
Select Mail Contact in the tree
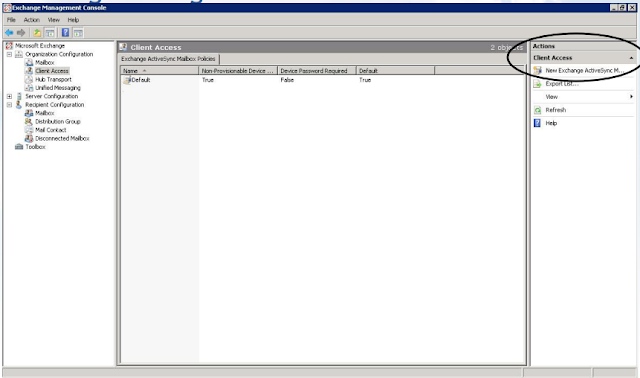point(51,130)
